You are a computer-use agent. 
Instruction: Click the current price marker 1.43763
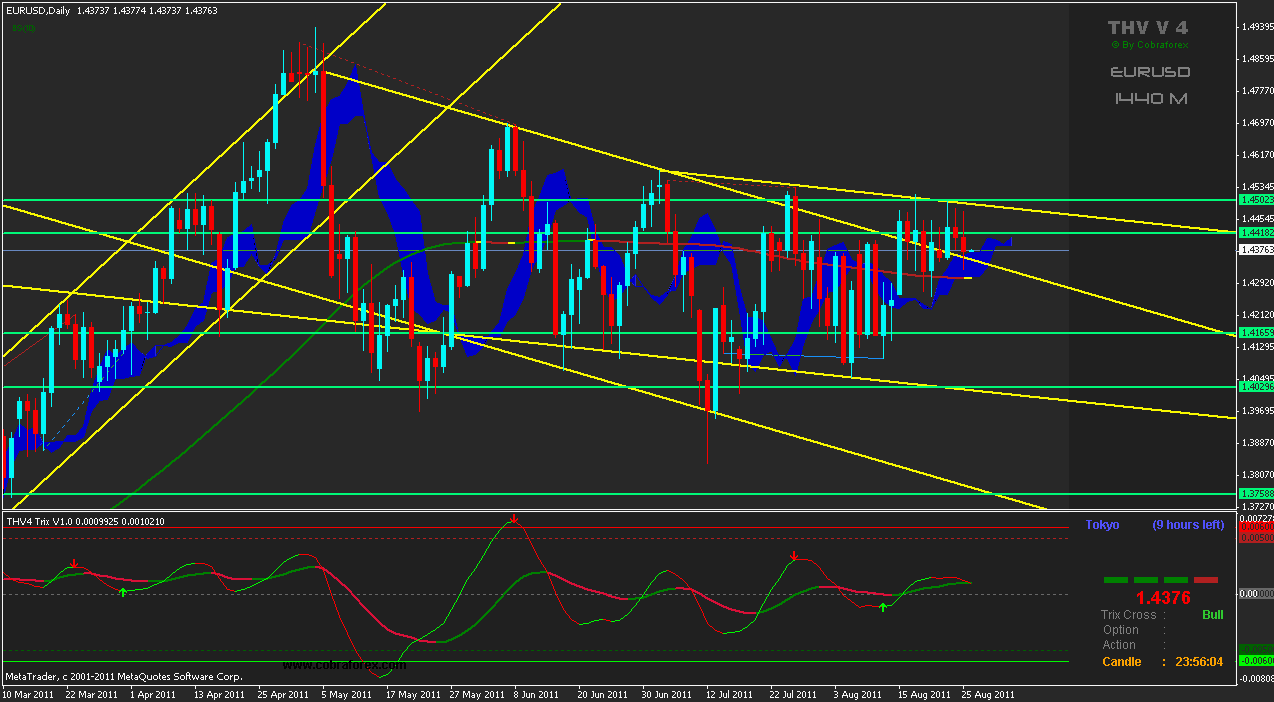point(1255,251)
